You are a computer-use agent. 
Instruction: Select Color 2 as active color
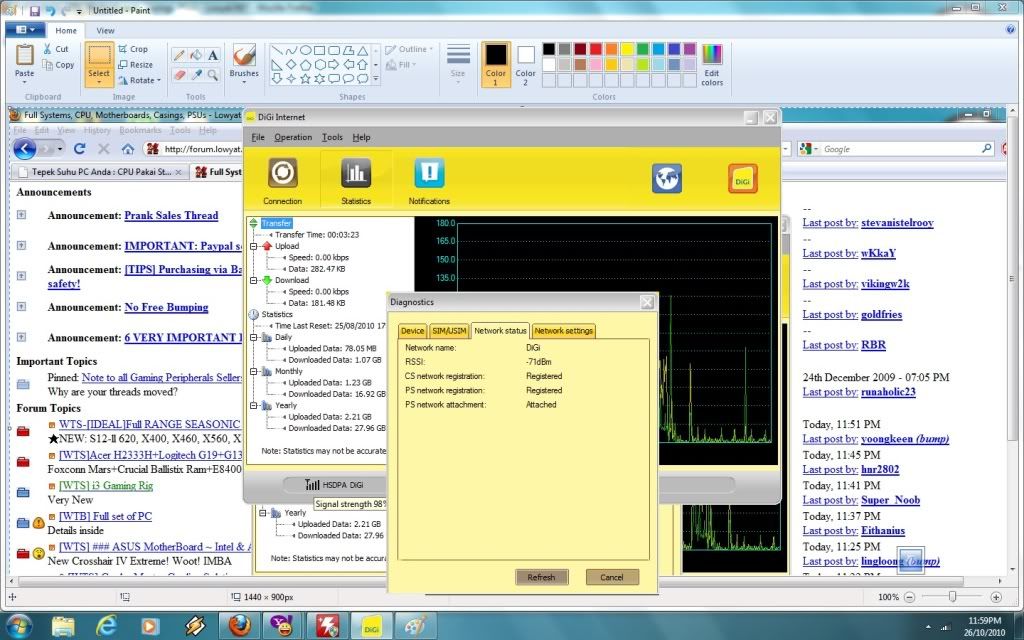click(526, 64)
